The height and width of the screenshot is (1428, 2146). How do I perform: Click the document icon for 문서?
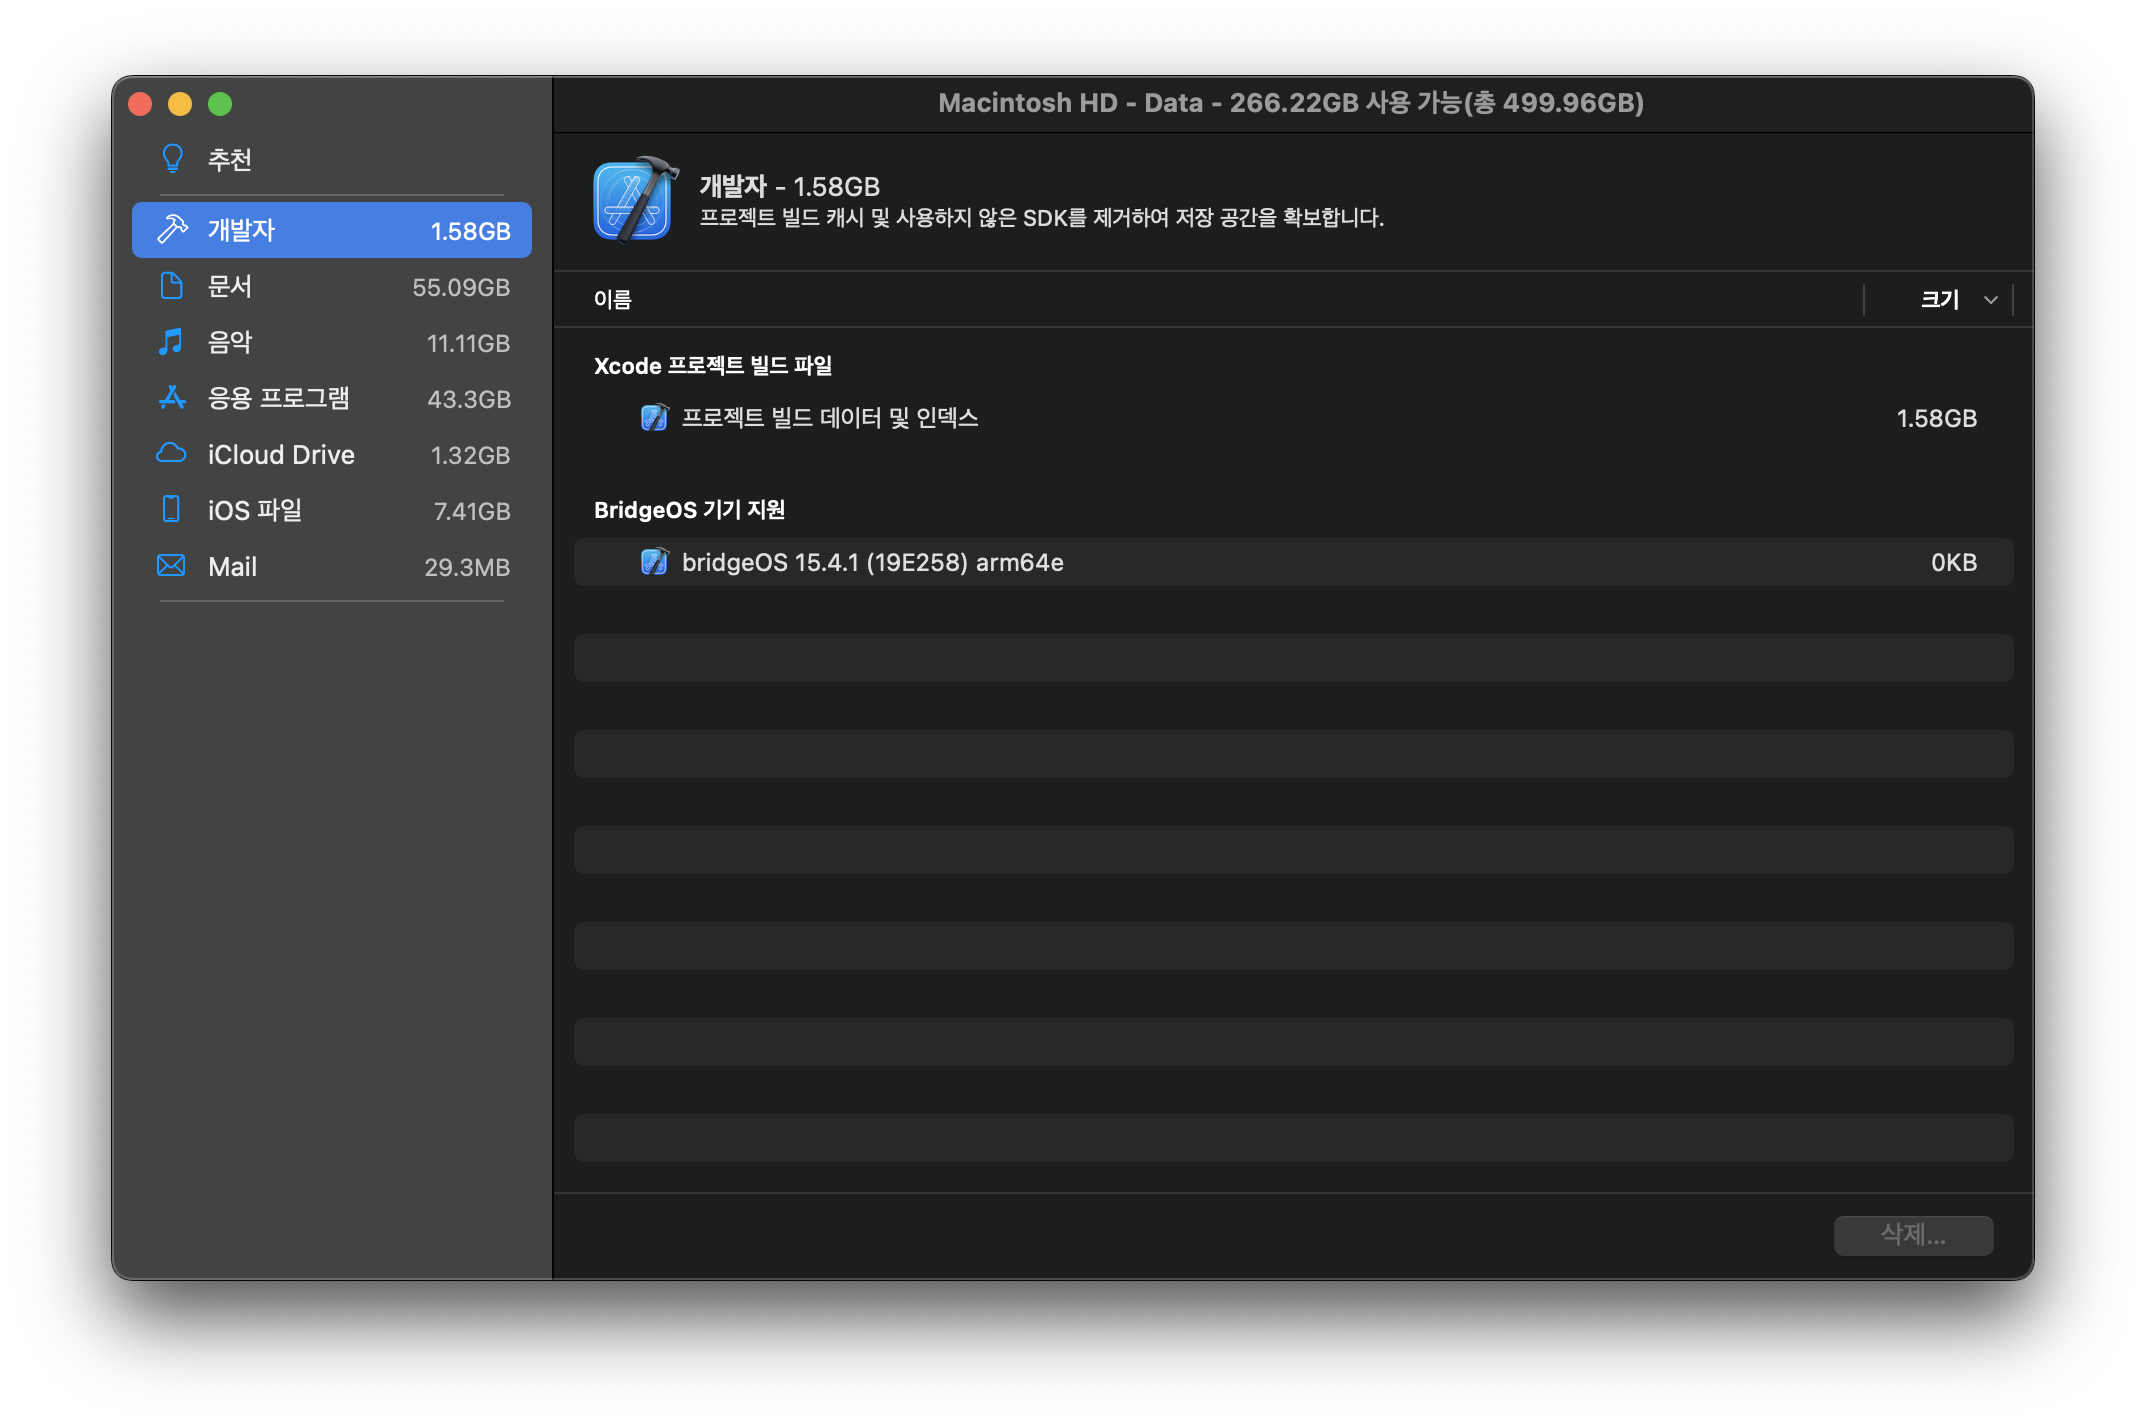pyautogui.click(x=172, y=286)
